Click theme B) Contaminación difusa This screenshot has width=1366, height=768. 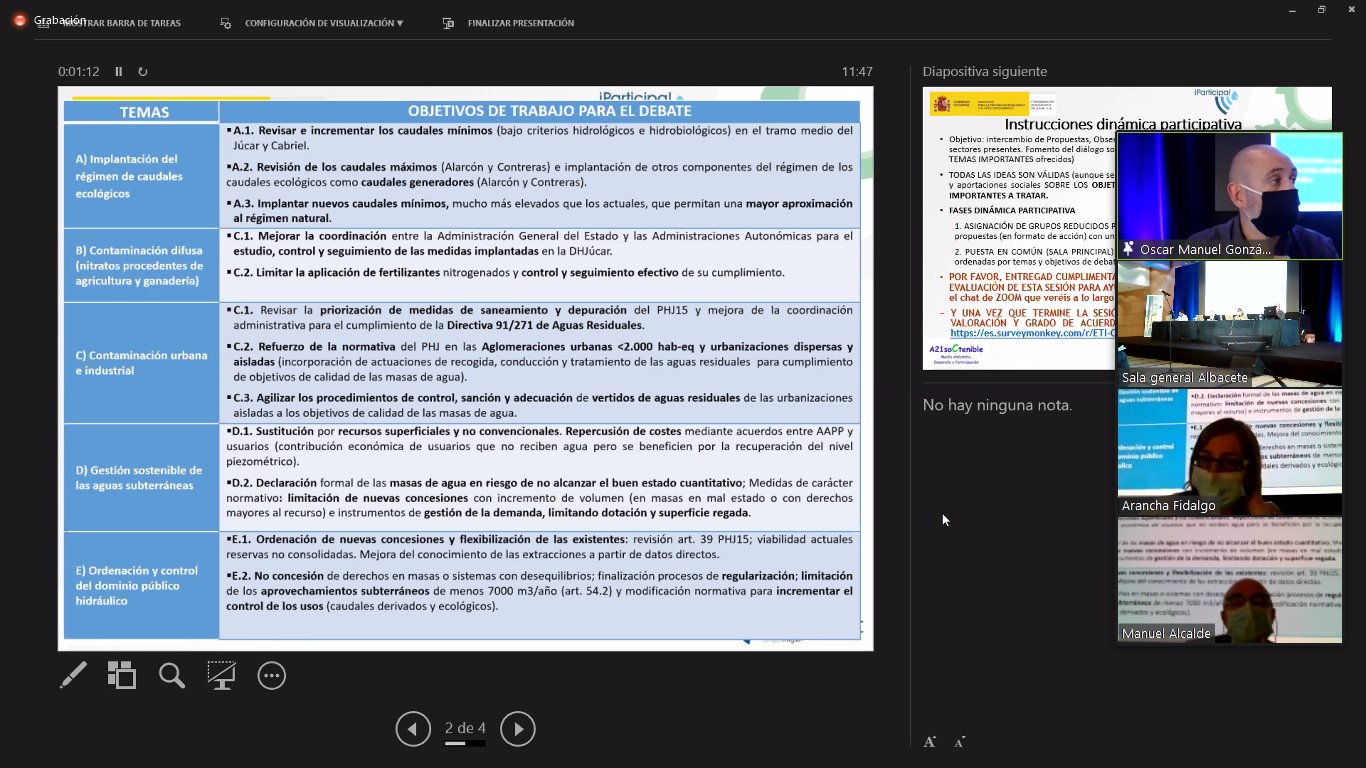coord(139,266)
